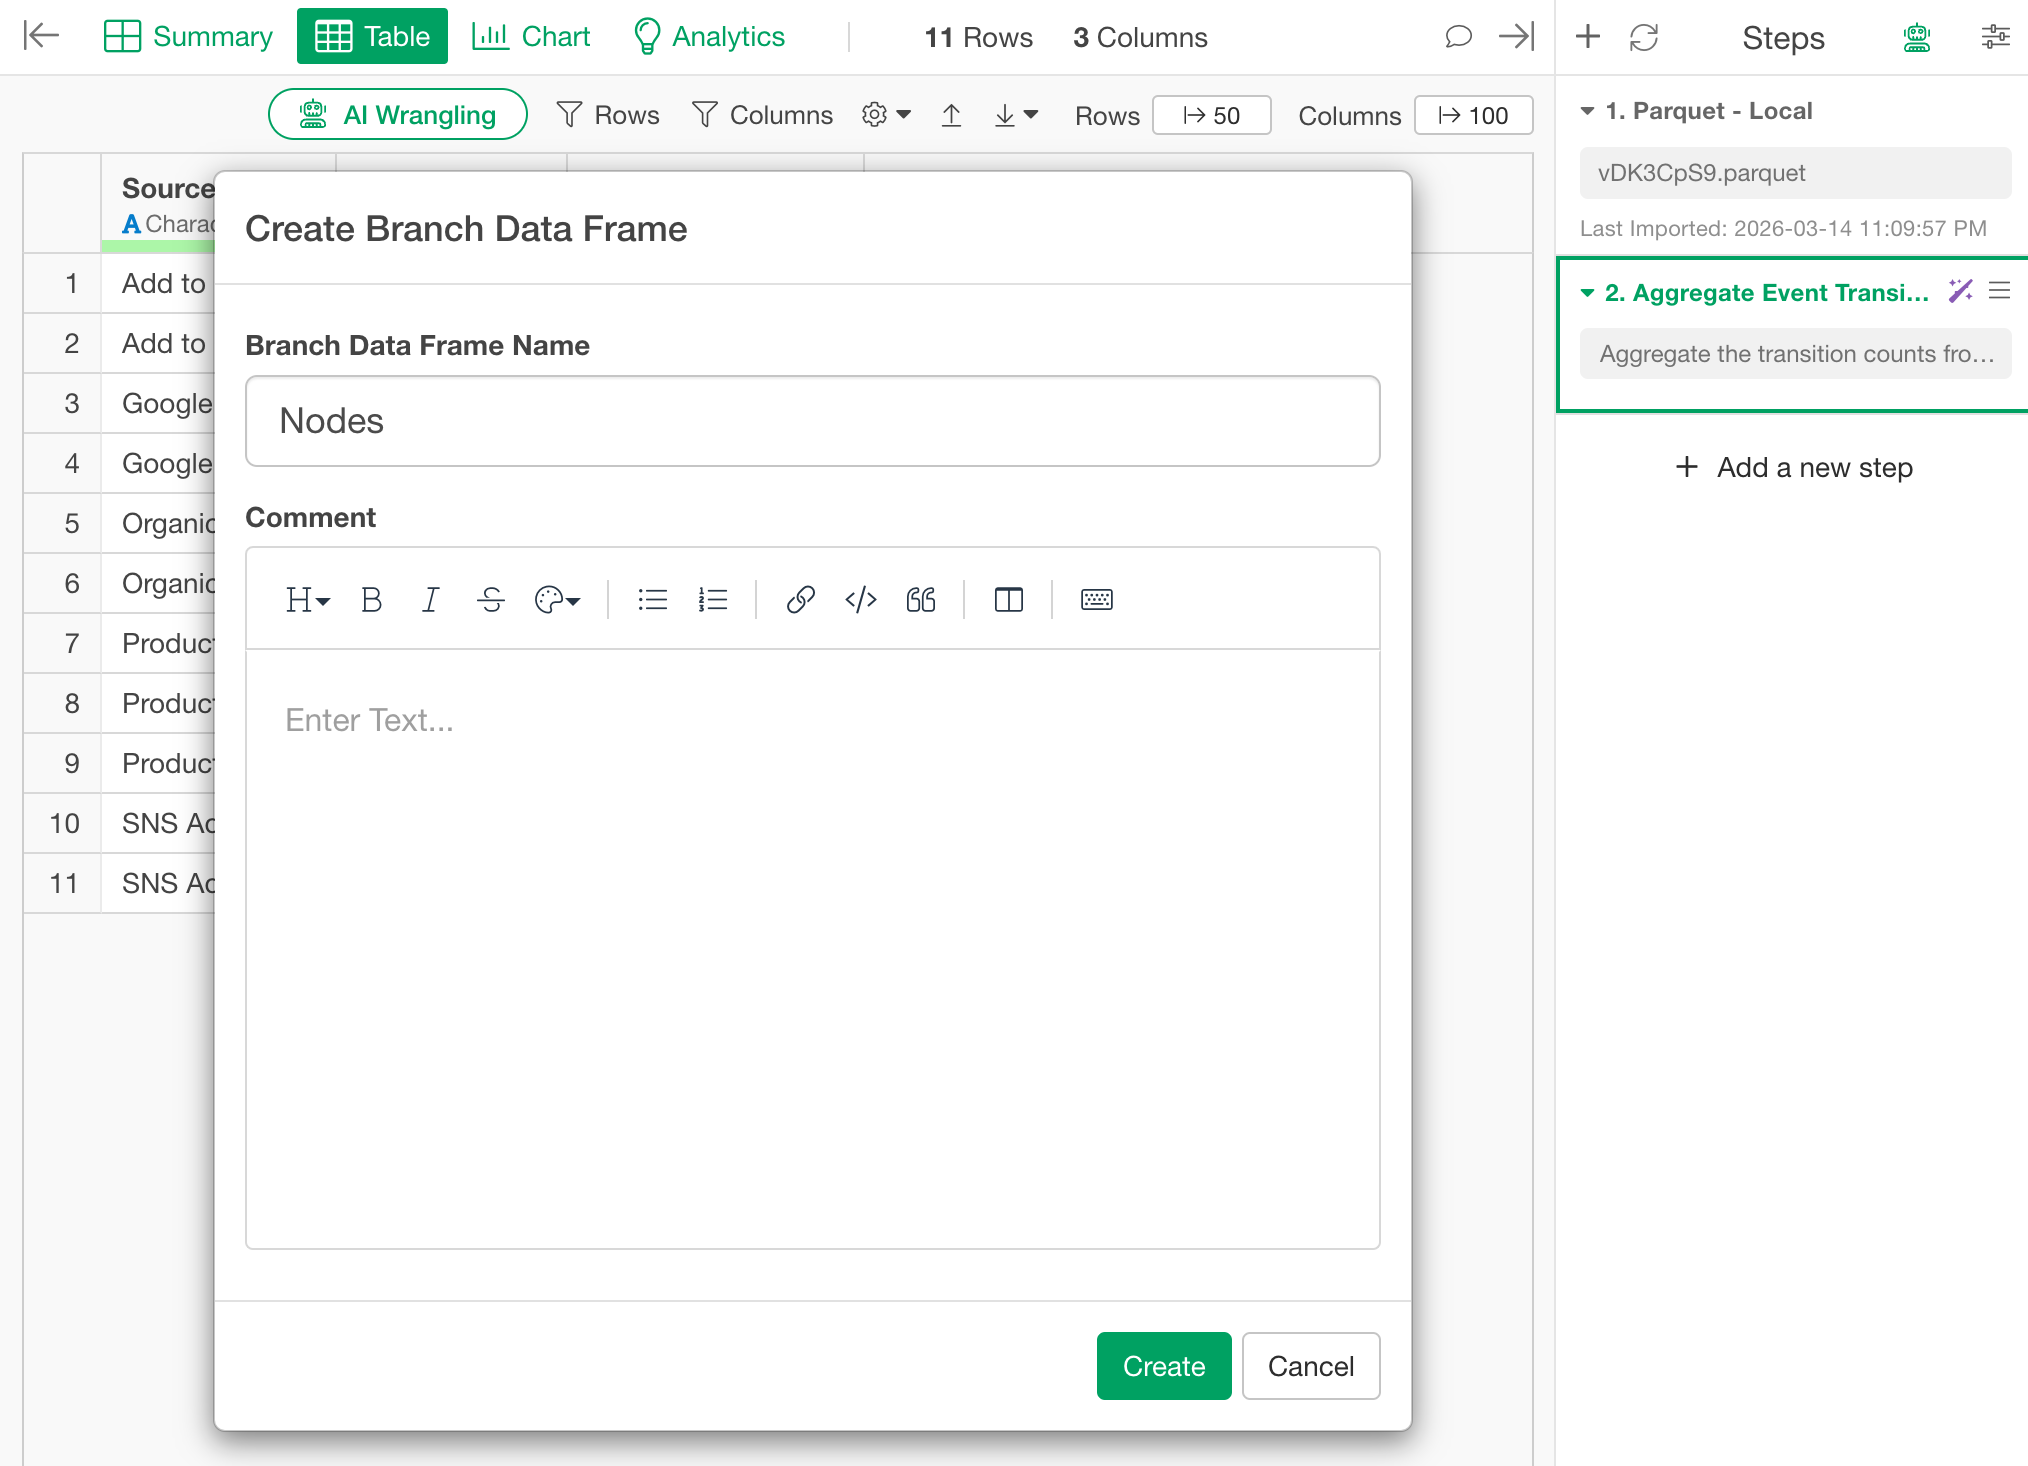2028x1466 pixels.
Task: Insert a numbered list
Action: click(x=712, y=600)
